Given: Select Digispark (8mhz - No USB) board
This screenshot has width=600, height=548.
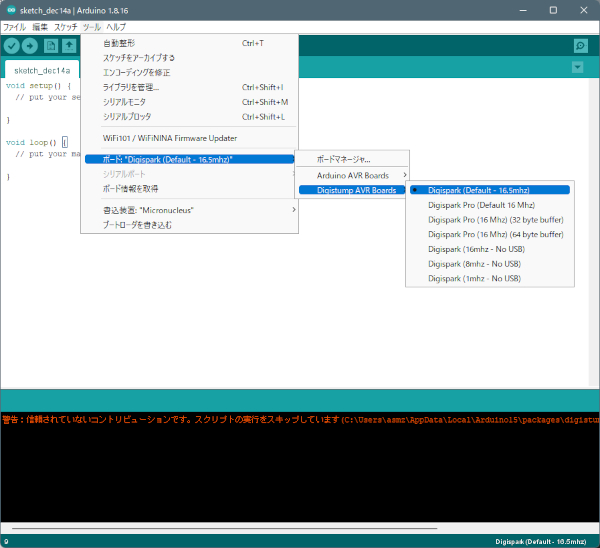Looking at the screenshot, I should tap(490, 264).
